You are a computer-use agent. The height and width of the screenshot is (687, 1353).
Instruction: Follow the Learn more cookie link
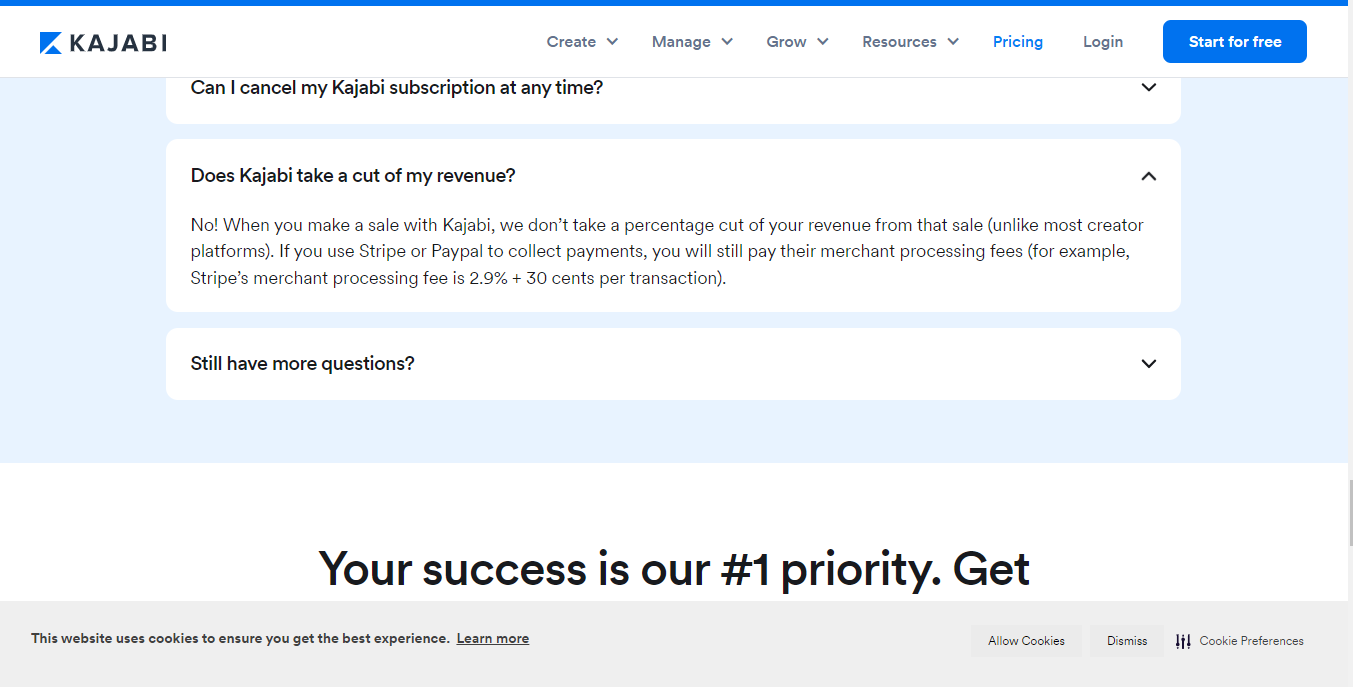tap(492, 639)
